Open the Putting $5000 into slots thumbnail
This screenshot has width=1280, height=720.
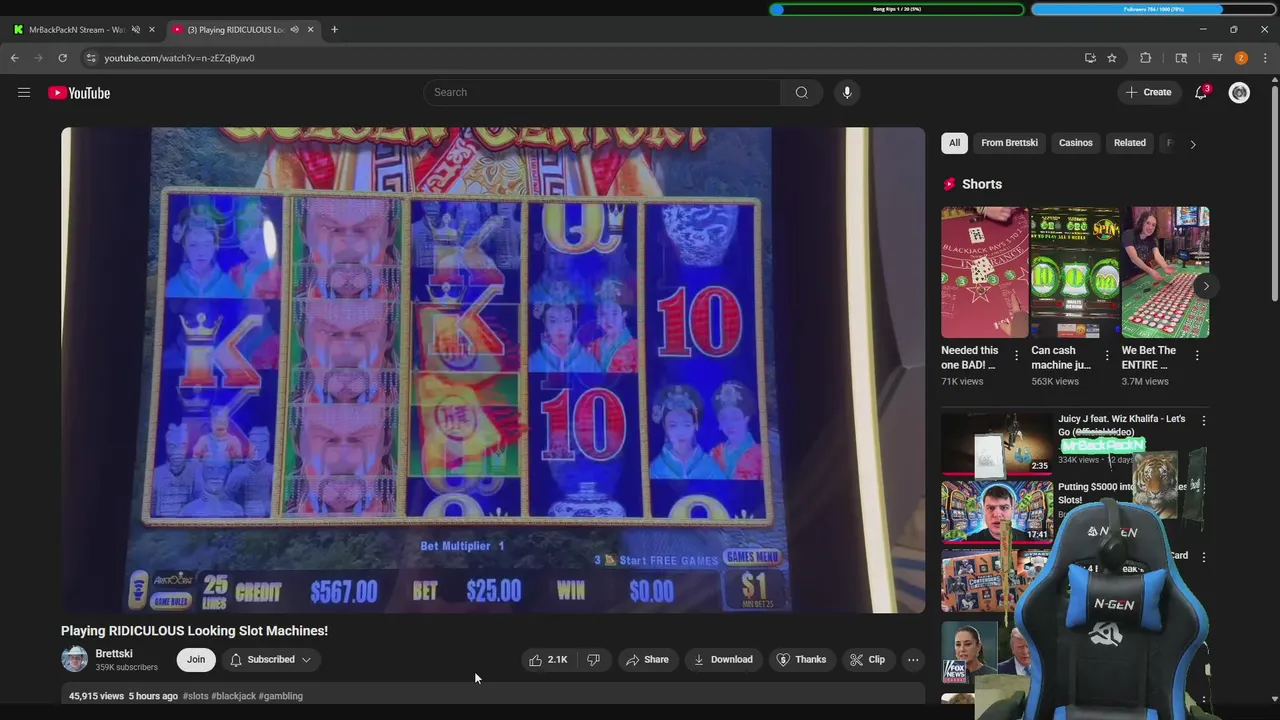click(x=997, y=512)
